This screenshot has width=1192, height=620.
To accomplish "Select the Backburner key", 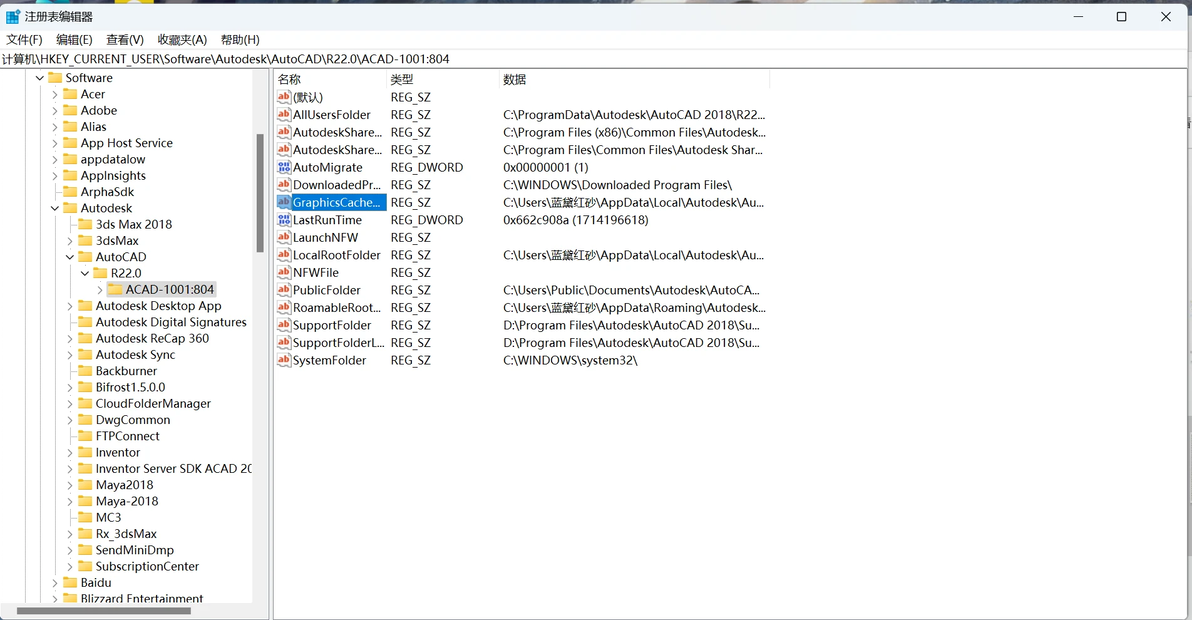I will click(126, 371).
